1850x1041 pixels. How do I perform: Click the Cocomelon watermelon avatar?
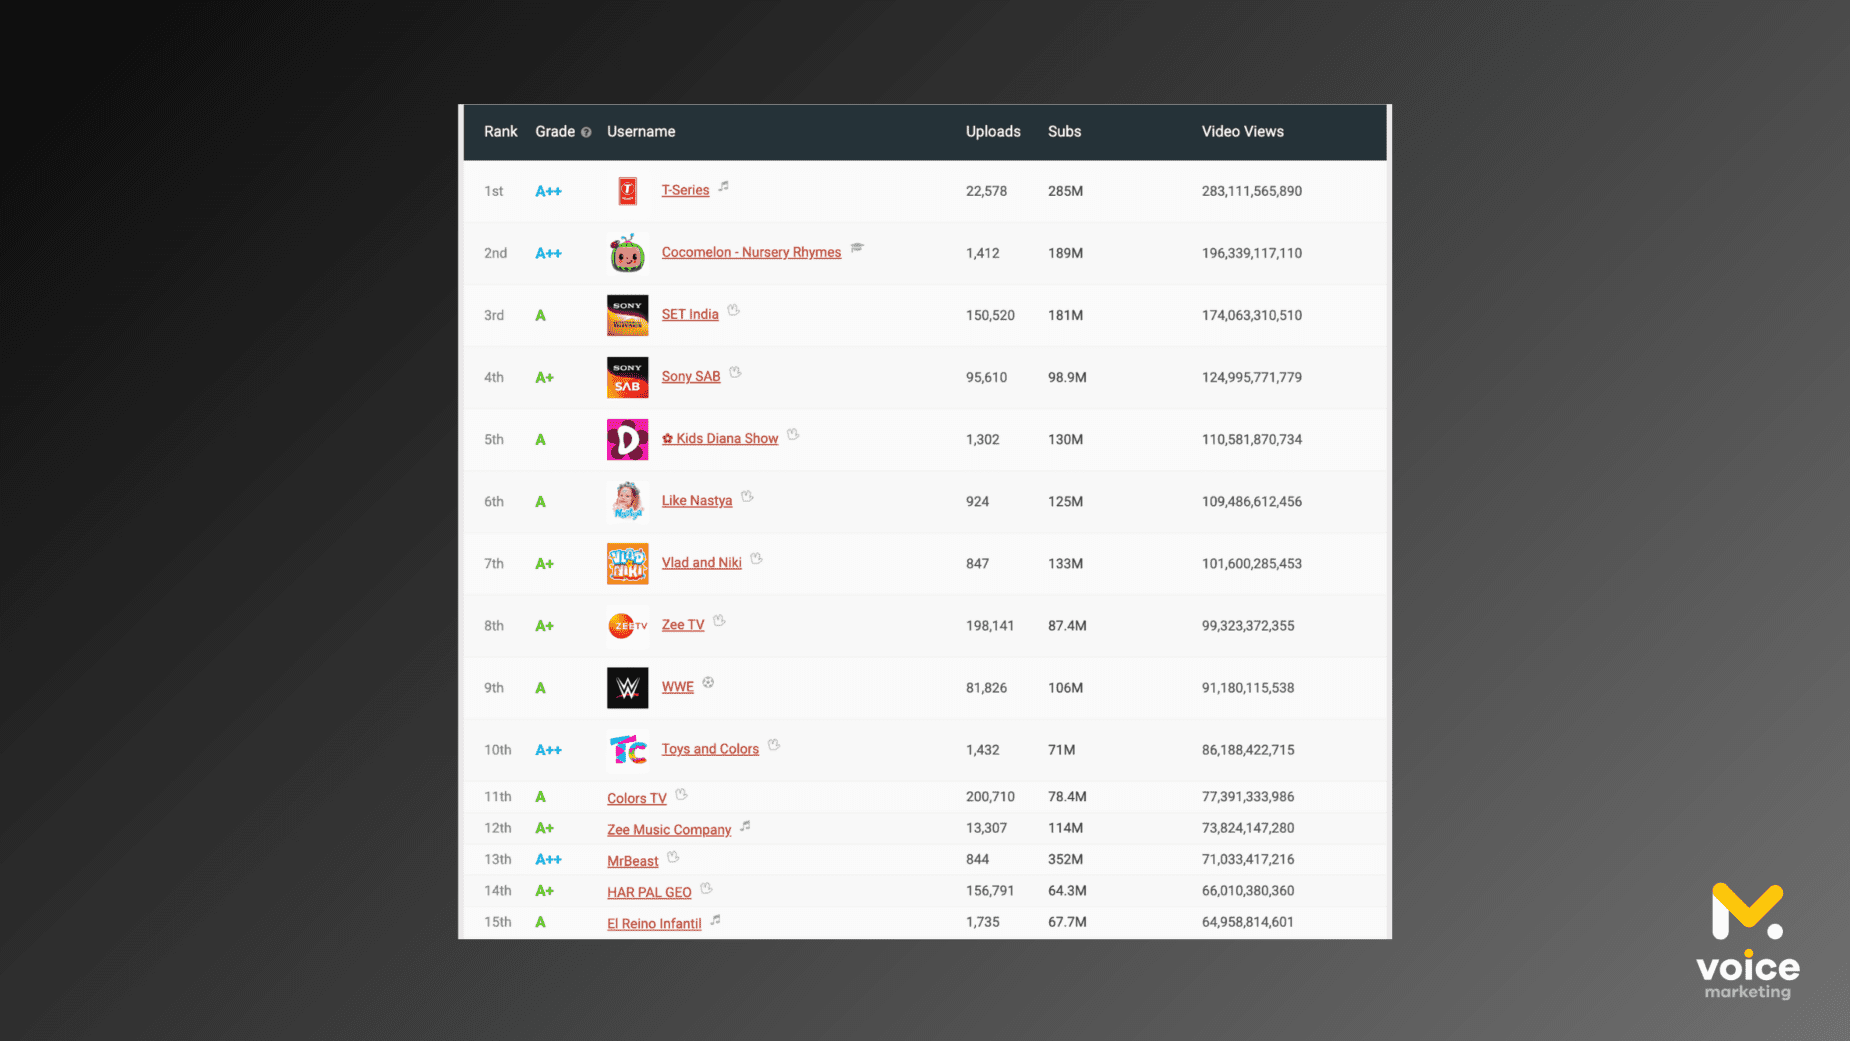coord(627,254)
